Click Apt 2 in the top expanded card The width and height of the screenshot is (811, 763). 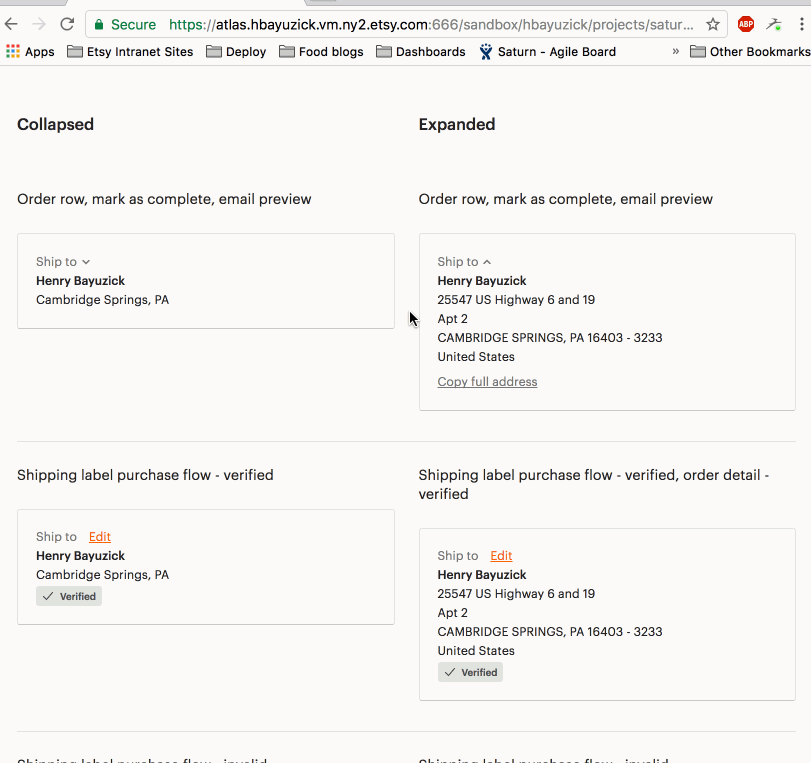pos(453,319)
